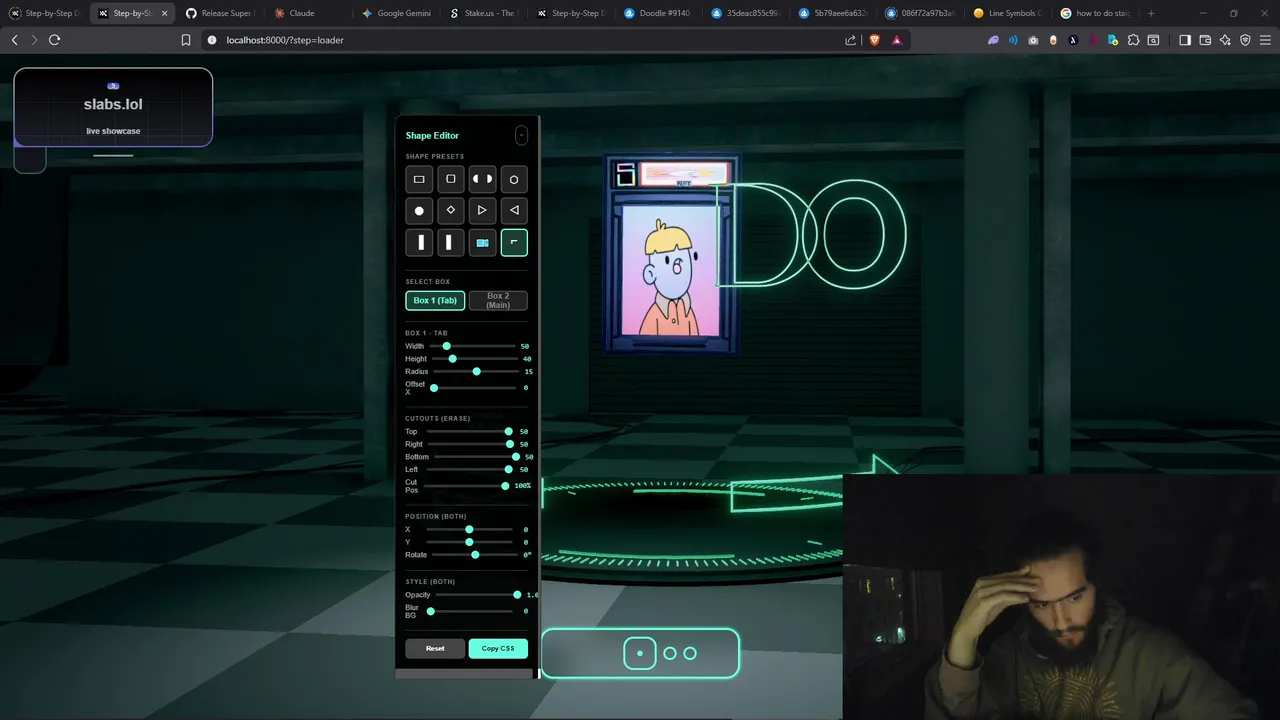Select the highlighted corner tab preset
Screen dimensions: 1280x720
click(x=514, y=242)
